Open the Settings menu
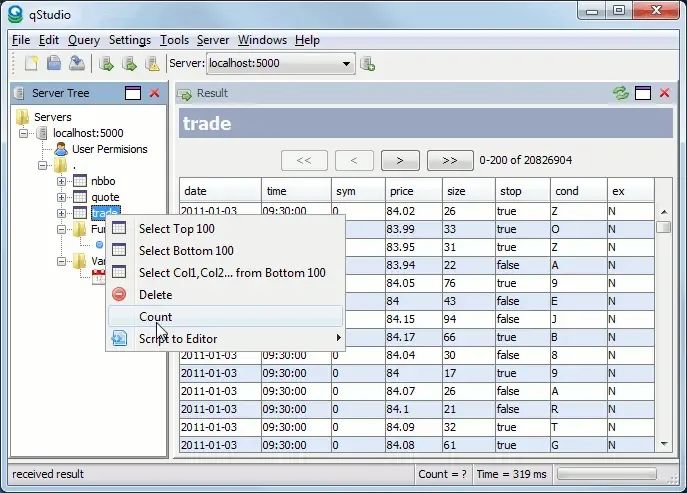The height and width of the screenshot is (493, 687). (130, 40)
